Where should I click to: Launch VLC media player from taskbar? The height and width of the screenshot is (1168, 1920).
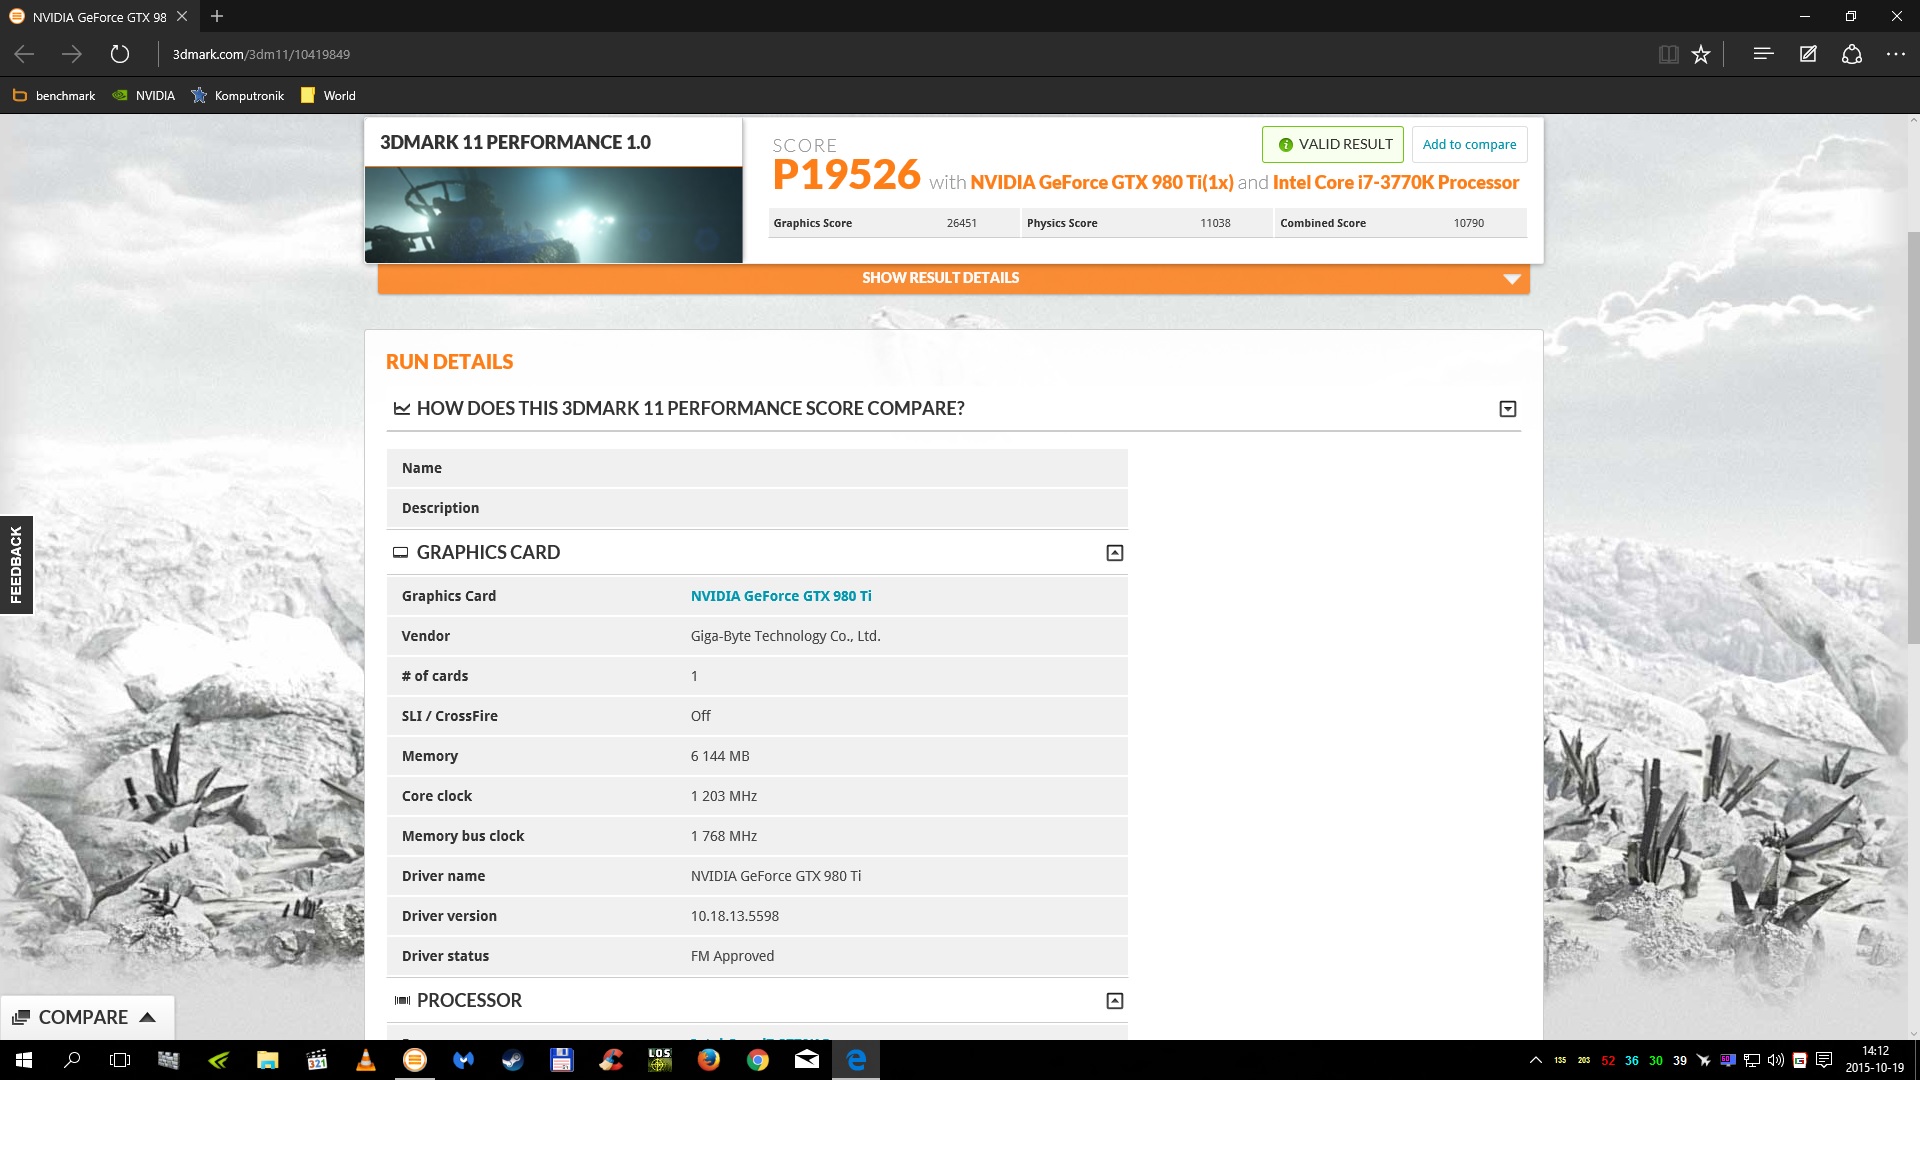(x=365, y=1060)
